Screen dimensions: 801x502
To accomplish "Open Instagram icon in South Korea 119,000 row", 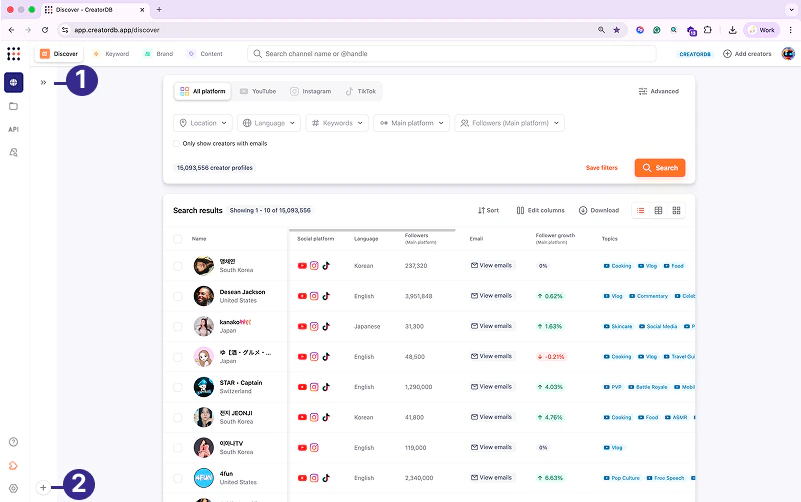I will click(x=314, y=448).
